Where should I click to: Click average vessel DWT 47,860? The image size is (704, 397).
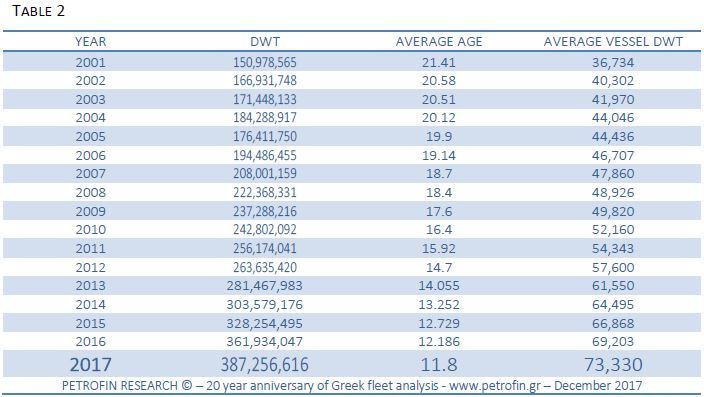pyautogui.click(x=613, y=173)
